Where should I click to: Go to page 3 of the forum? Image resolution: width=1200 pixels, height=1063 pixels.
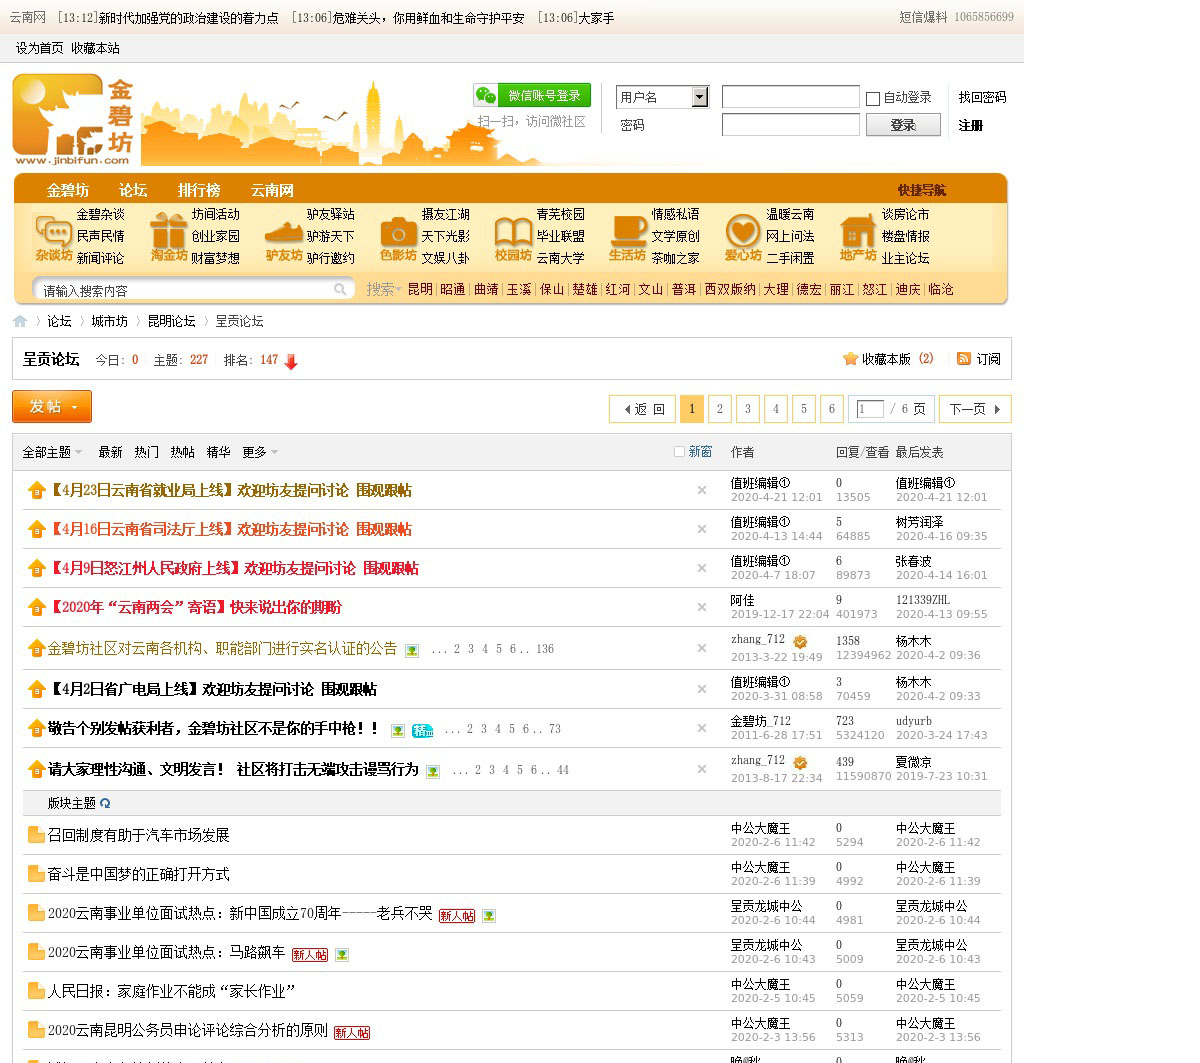tap(747, 409)
